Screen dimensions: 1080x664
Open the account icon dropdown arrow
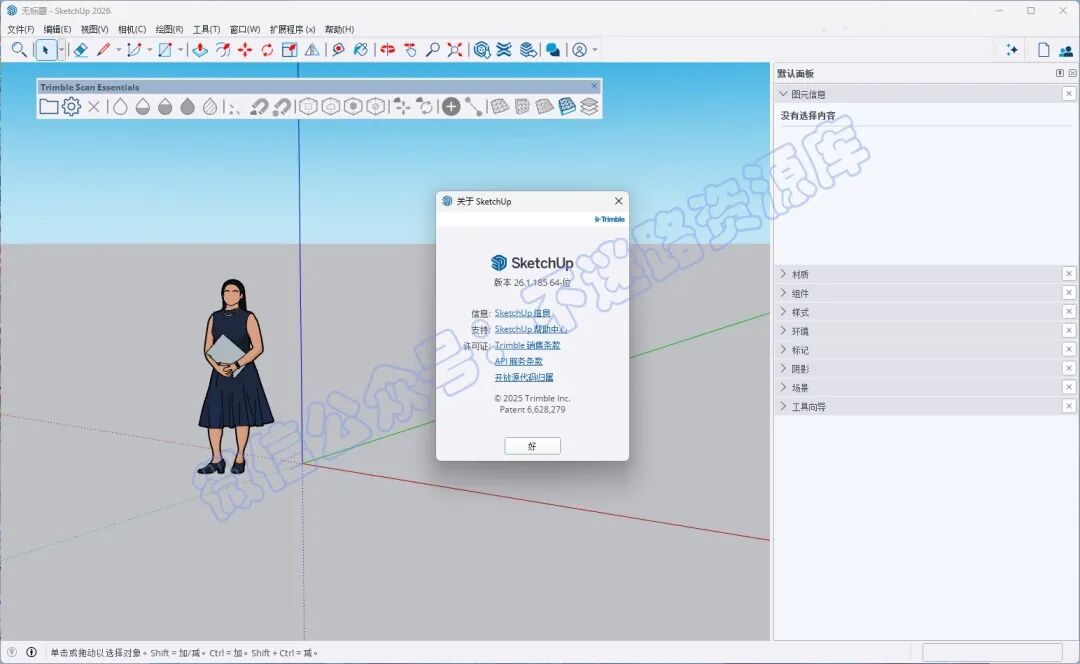click(595, 50)
